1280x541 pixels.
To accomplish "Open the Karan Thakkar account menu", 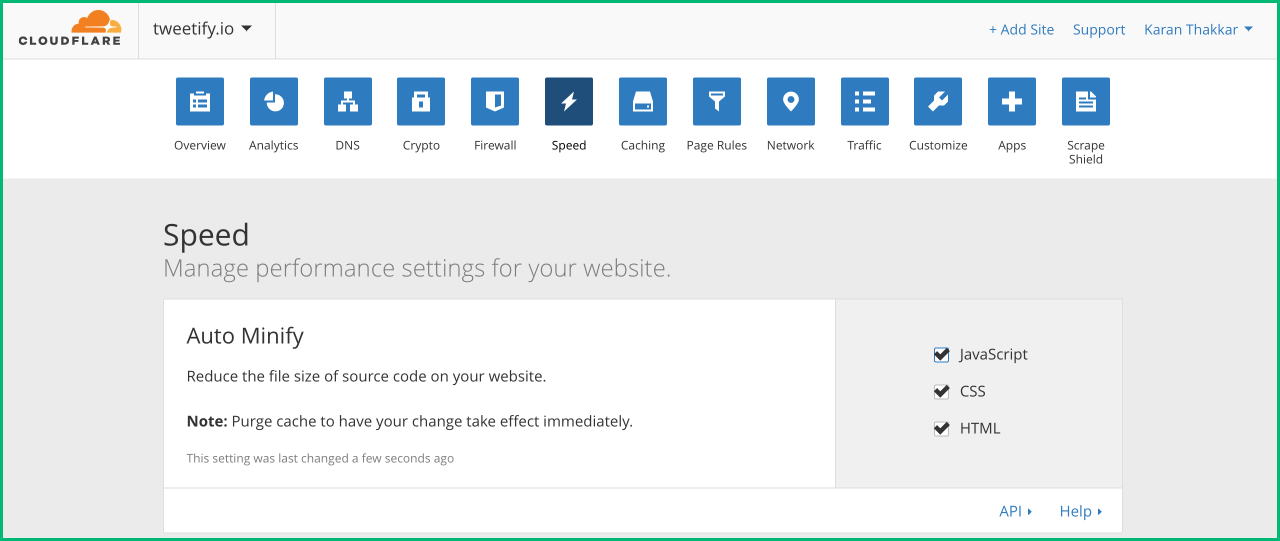I will point(1198,30).
